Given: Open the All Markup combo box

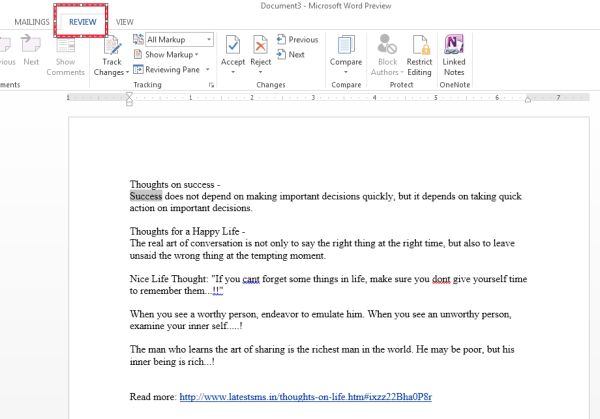Looking at the screenshot, I should [x=179, y=39].
